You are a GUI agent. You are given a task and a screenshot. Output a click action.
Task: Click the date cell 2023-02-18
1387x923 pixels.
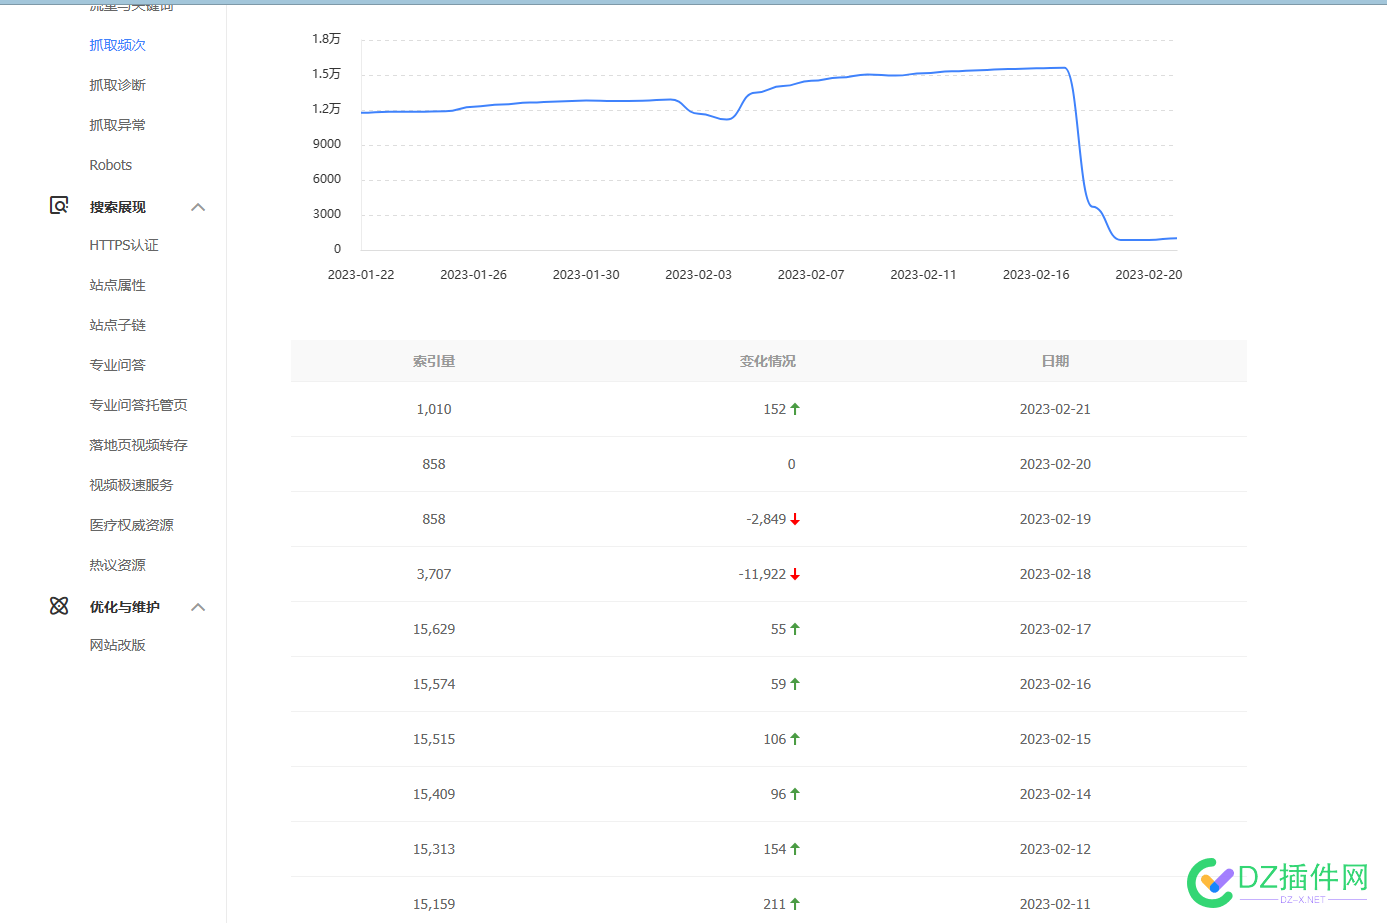coord(1055,574)
